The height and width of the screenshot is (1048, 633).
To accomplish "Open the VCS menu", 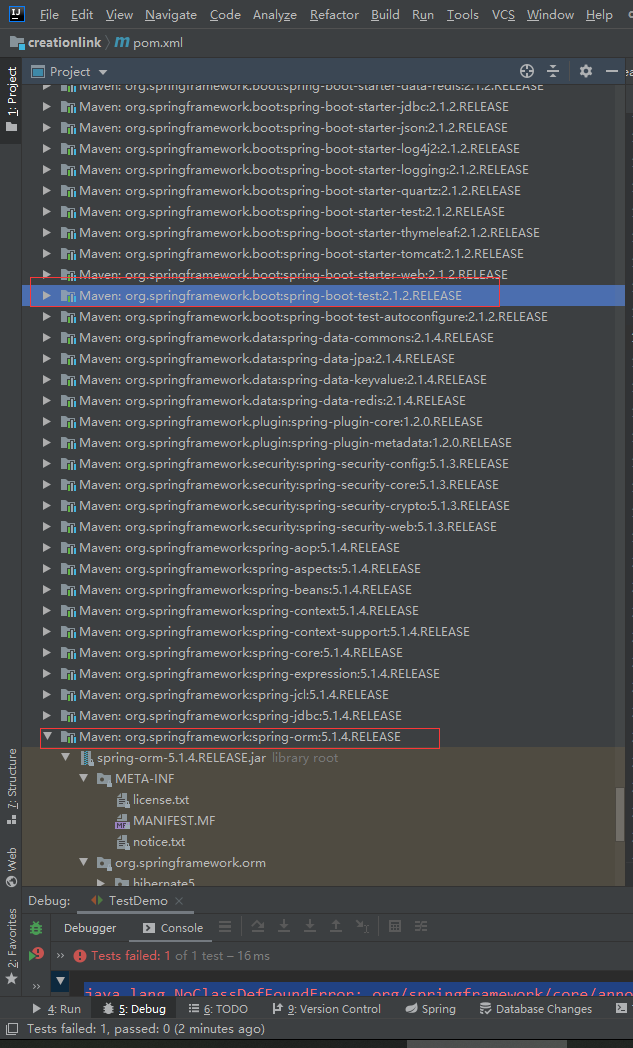I will pos(503,14).
